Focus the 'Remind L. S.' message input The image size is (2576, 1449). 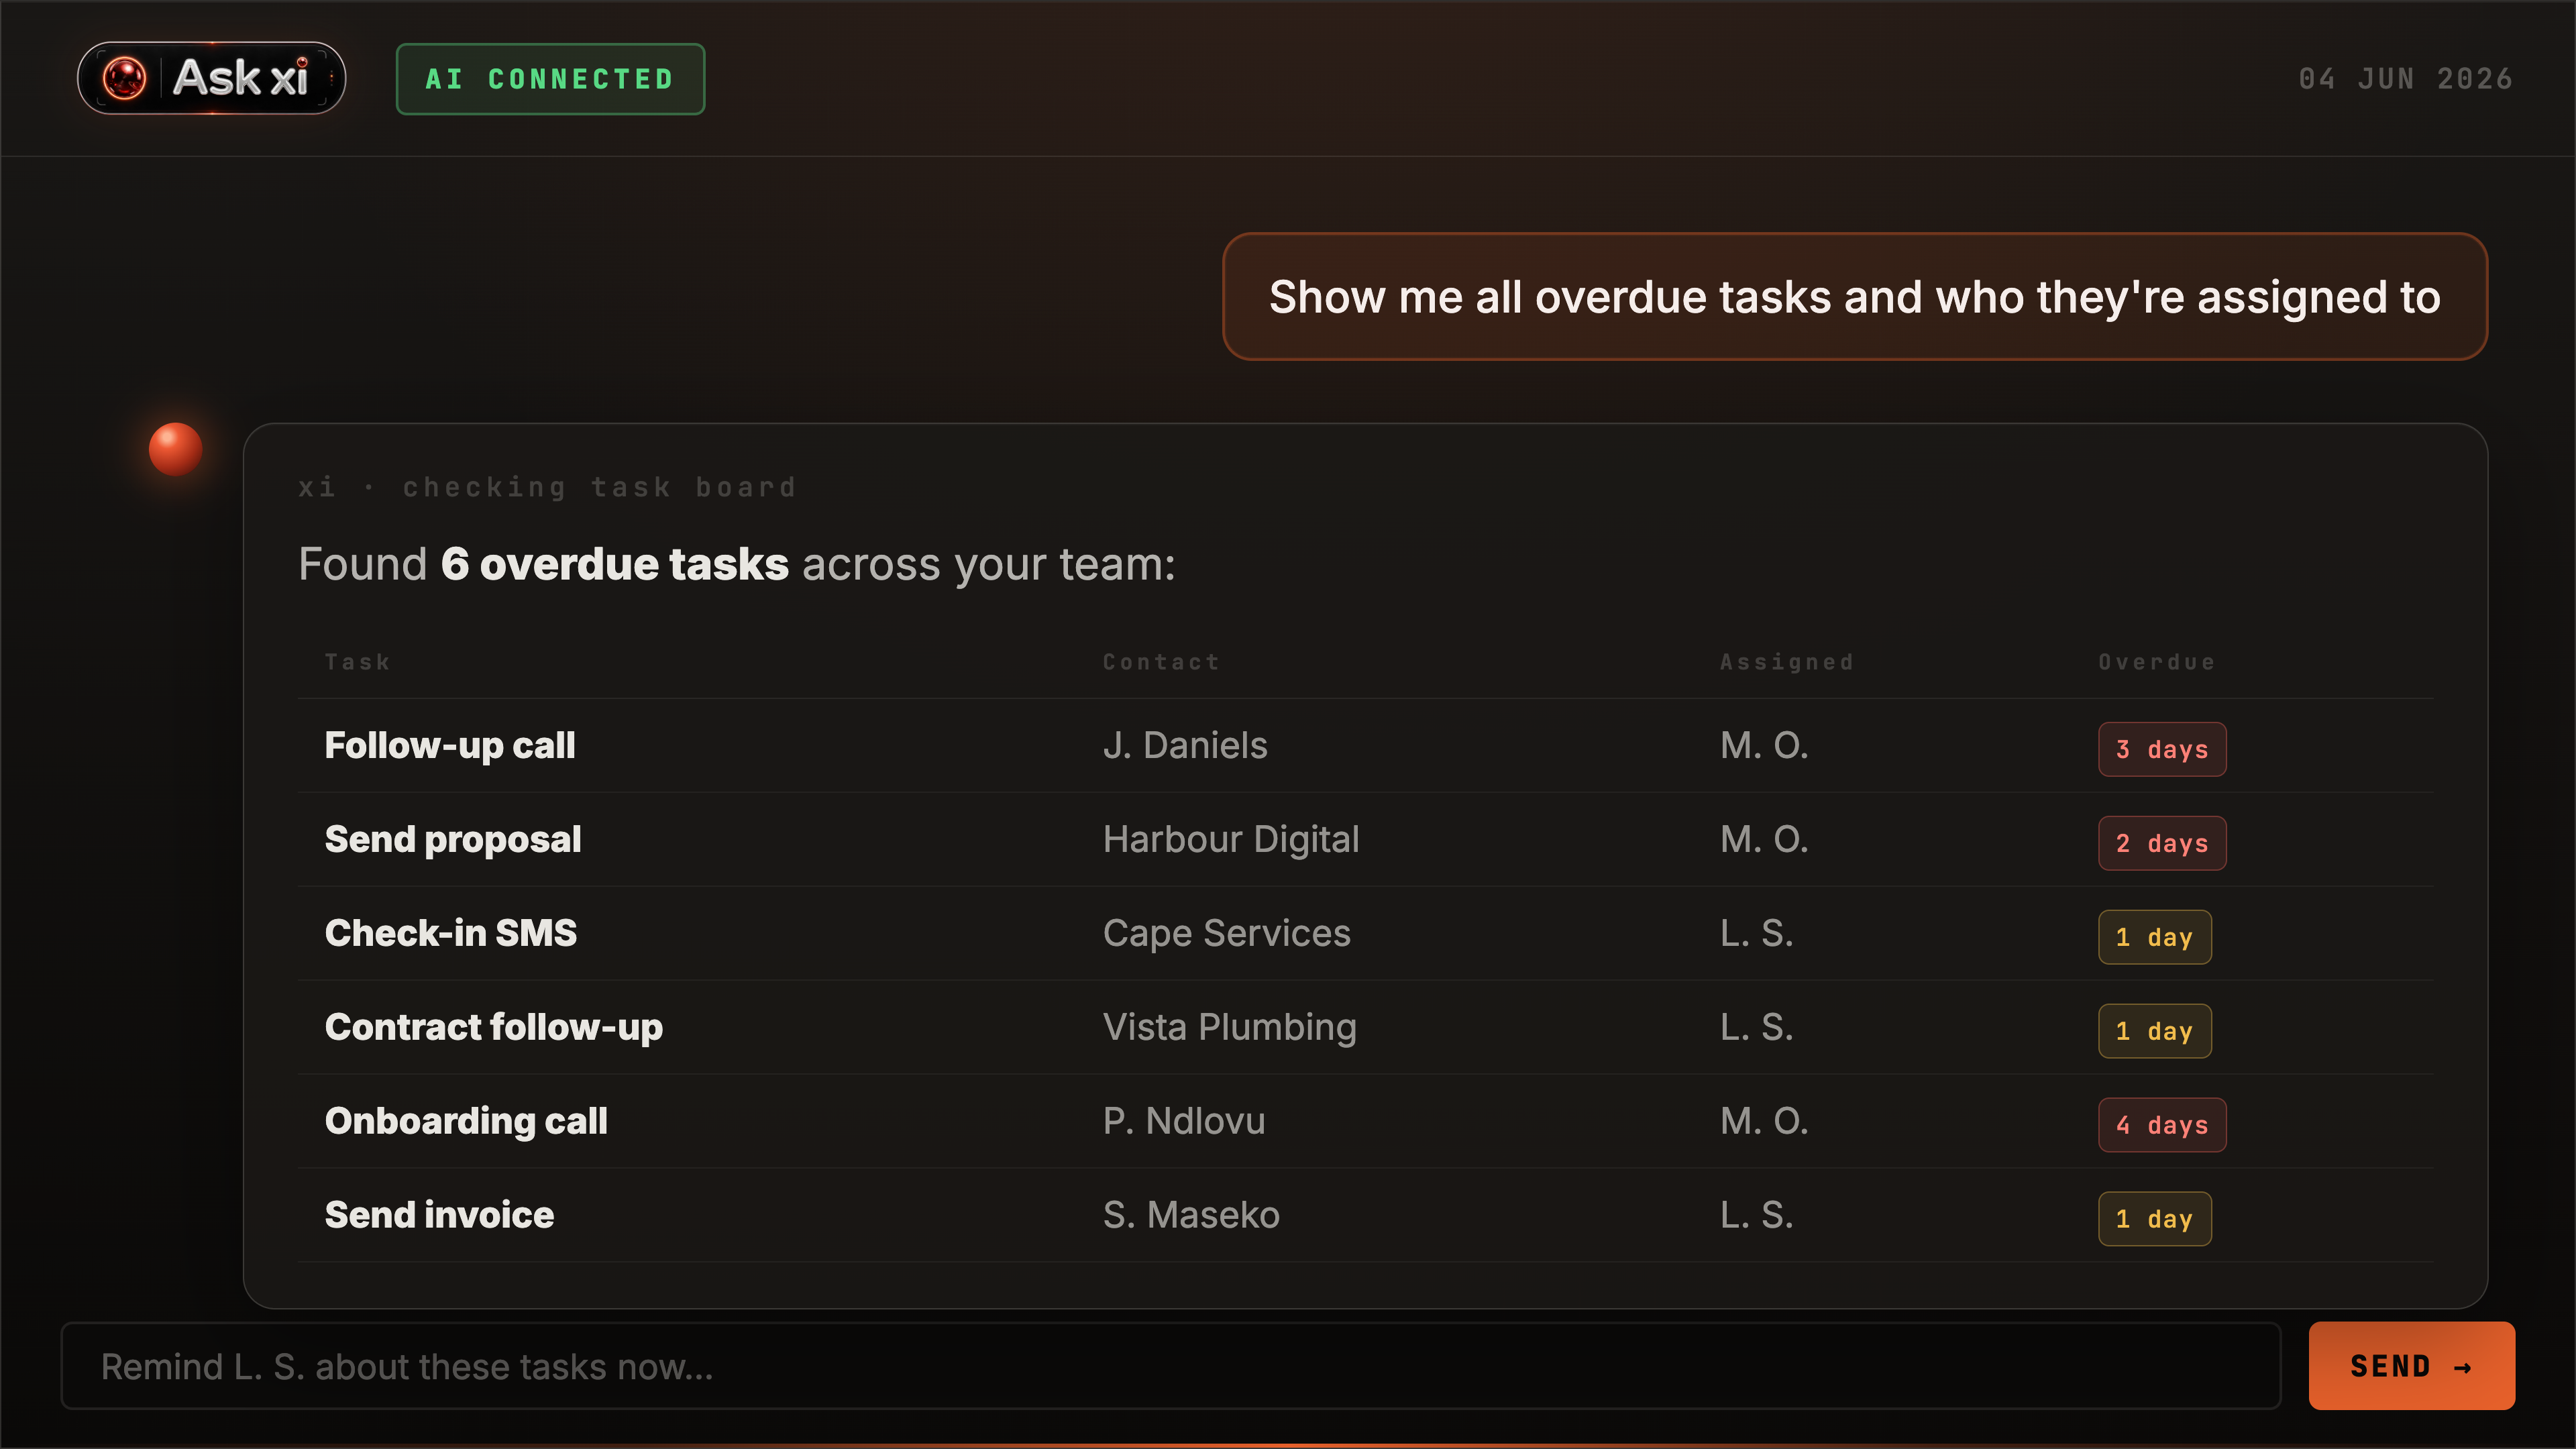(x=1171, y=1367)
